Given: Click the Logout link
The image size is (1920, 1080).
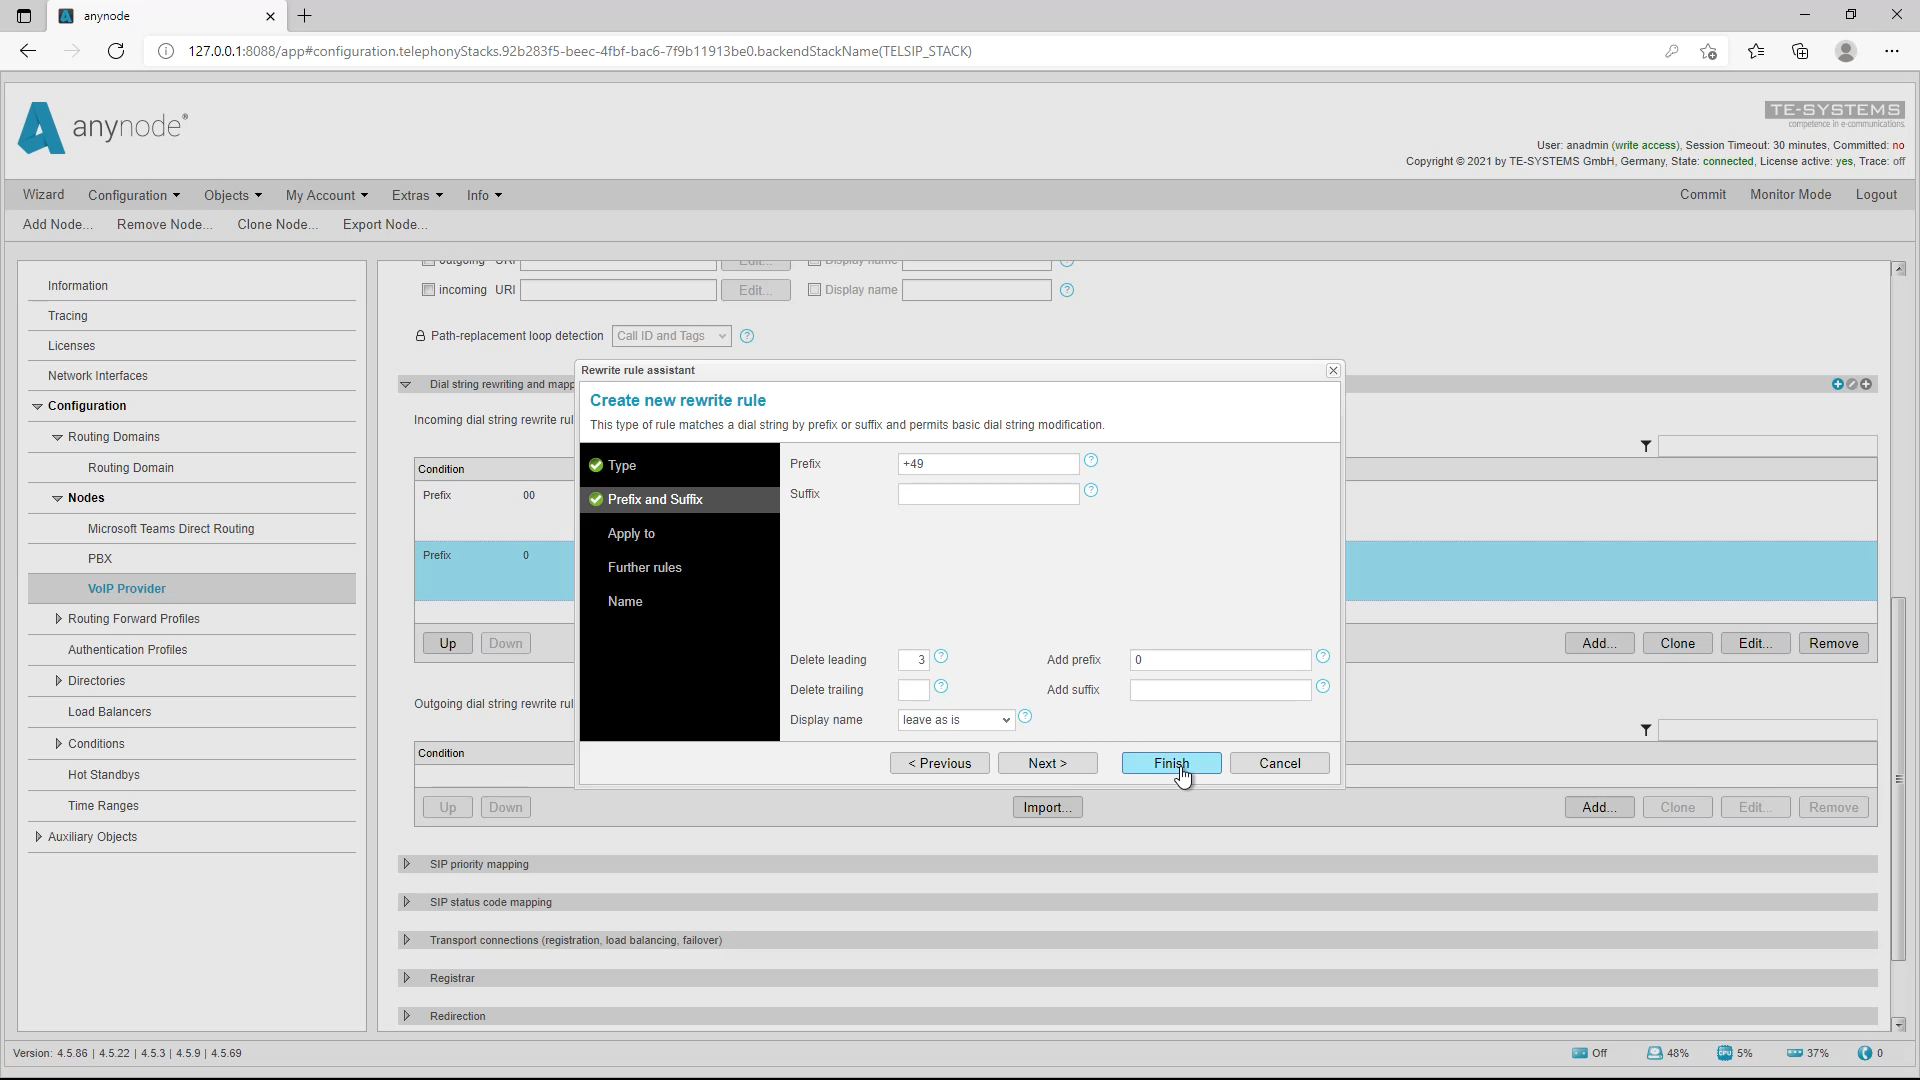Looking at the screenshot, I should tap(1875, 195).
